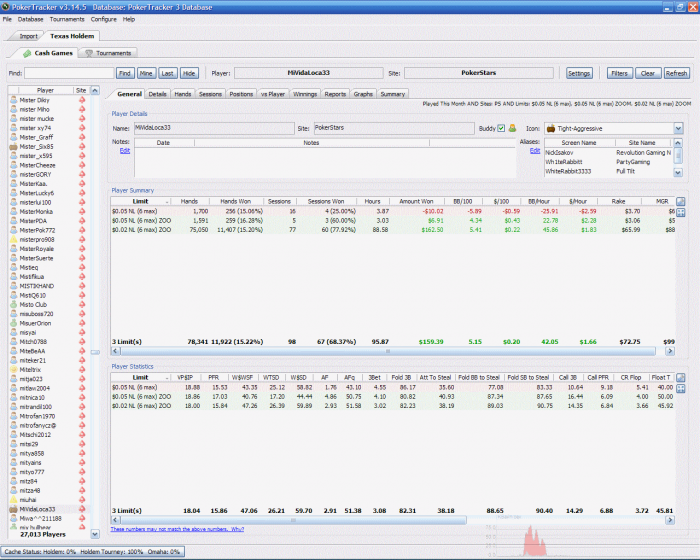The width and height of the screenshot is (700, 560).
Task: Switch to the Tournaments game tab
Action: [108, 53]
